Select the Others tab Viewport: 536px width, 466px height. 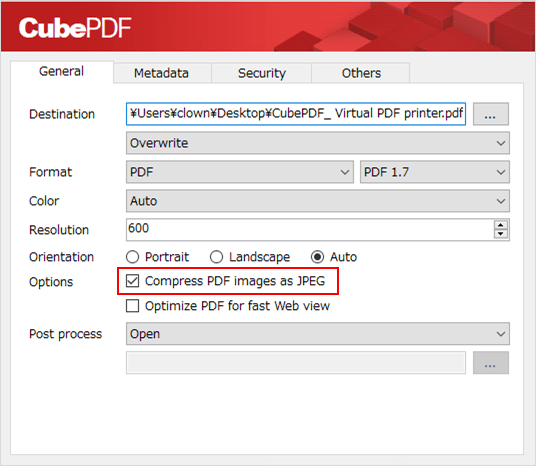pyautogui.click(x=361, y=73)
